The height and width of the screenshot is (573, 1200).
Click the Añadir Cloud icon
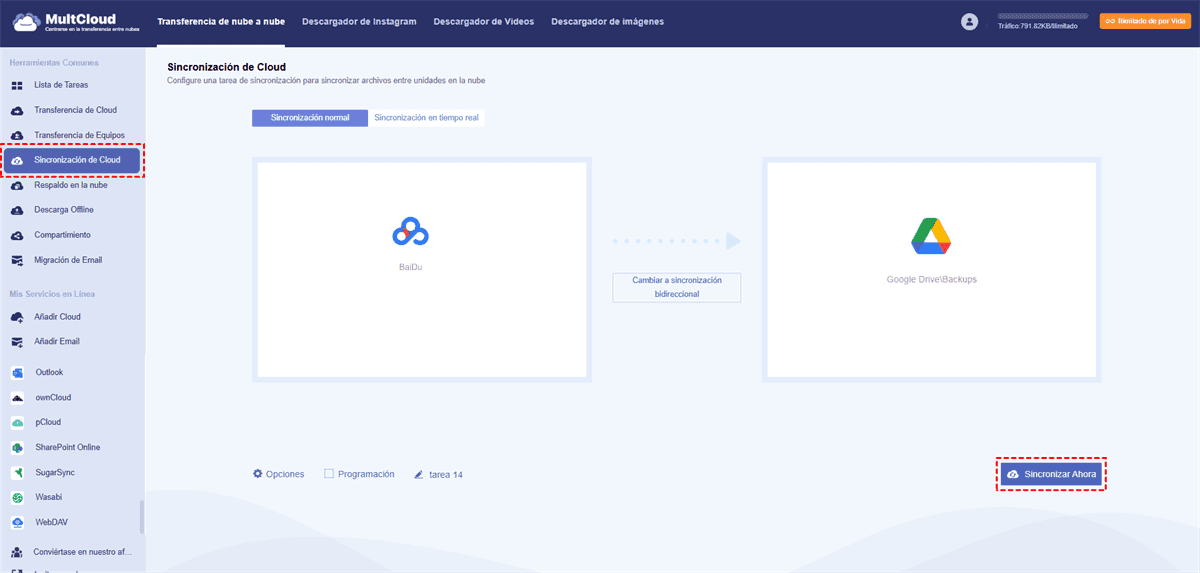click(x=17, y=317)
